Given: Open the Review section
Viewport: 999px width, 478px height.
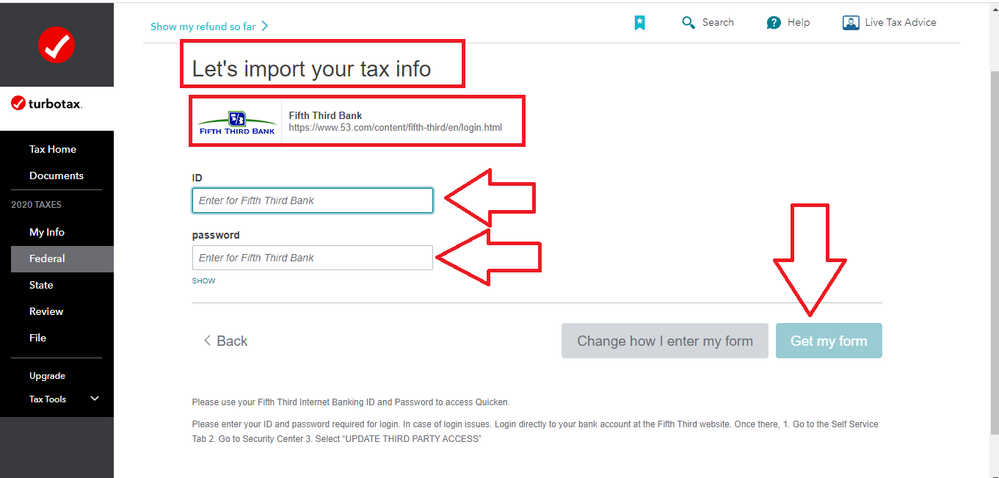Looking at the screenshot, I should [x=47, y=311].
